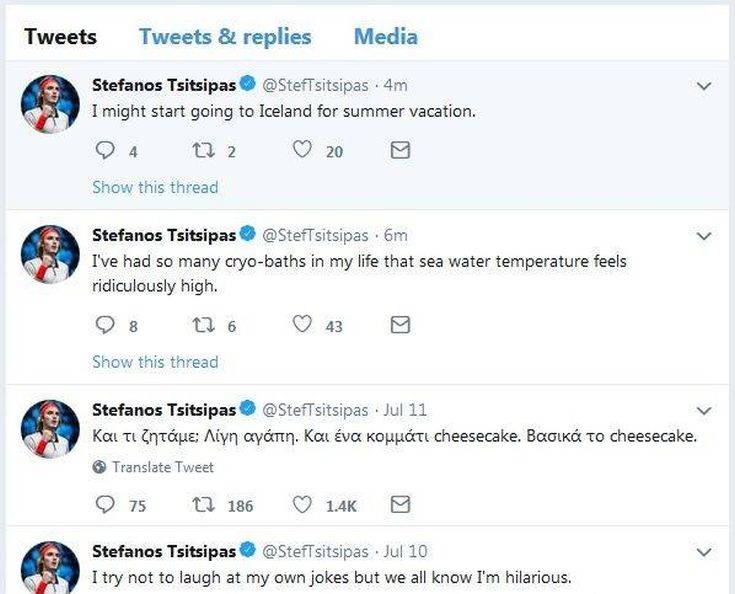Reply to the Iceland vacation tweet
The width and height of the screenshot is (735, 594).
click(104, 151)
